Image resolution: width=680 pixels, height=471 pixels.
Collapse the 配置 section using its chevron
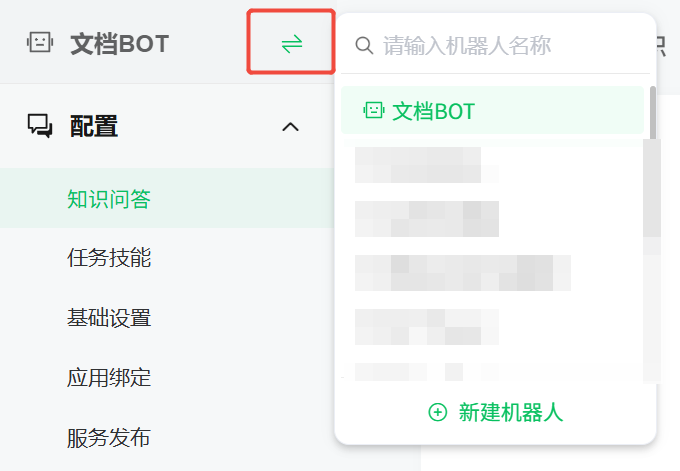click(x=291, y=127)
